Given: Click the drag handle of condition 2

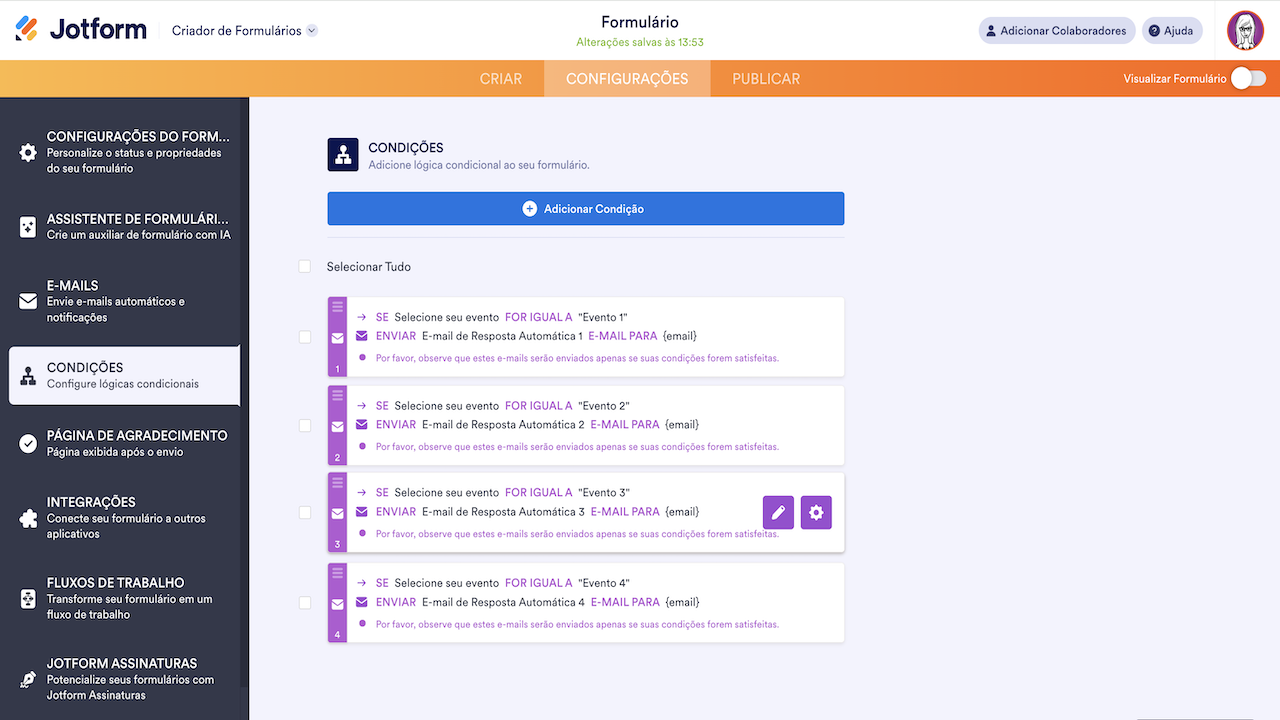Looking at the screenshot, I should point(337,394).
